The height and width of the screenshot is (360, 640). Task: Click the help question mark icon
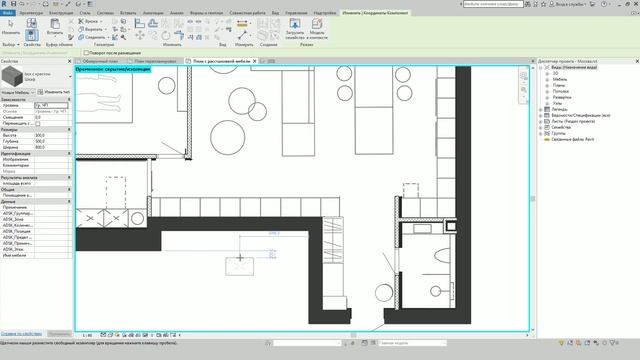[x=604, y=4]
